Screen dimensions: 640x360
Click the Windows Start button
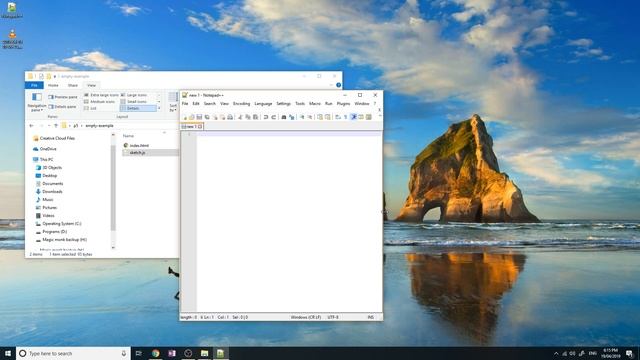pyautogui.click(x=8, y=353)
